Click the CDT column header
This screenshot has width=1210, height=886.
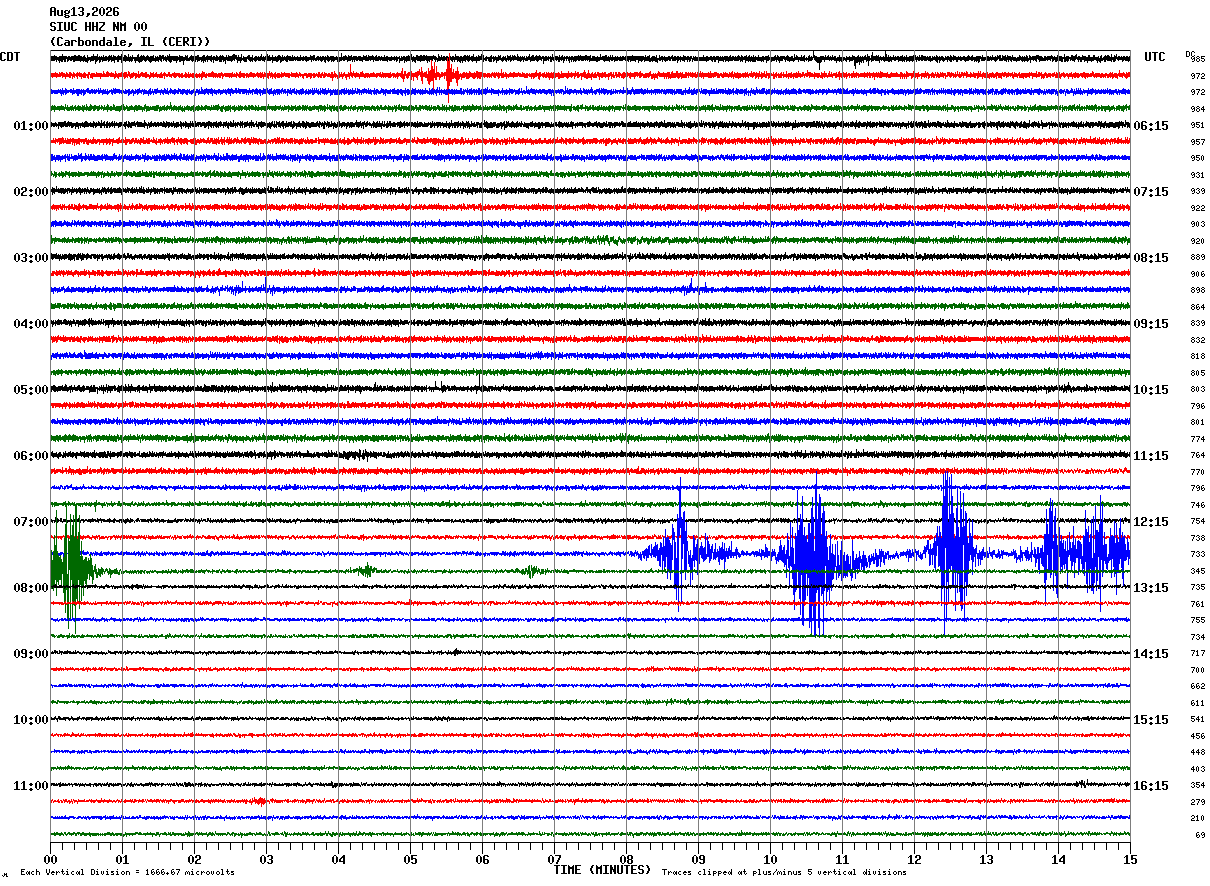pyautogui.click(x=10, y=57)
